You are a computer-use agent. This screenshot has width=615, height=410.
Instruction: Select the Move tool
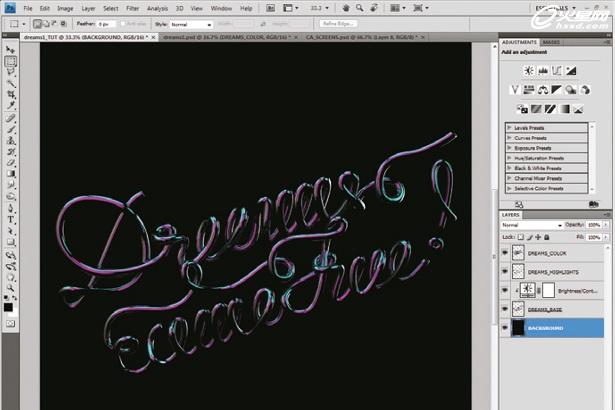tap(11, 50)
